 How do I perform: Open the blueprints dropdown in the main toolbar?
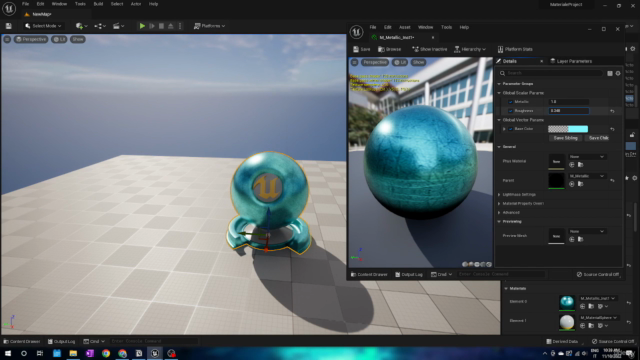[100, 26]
